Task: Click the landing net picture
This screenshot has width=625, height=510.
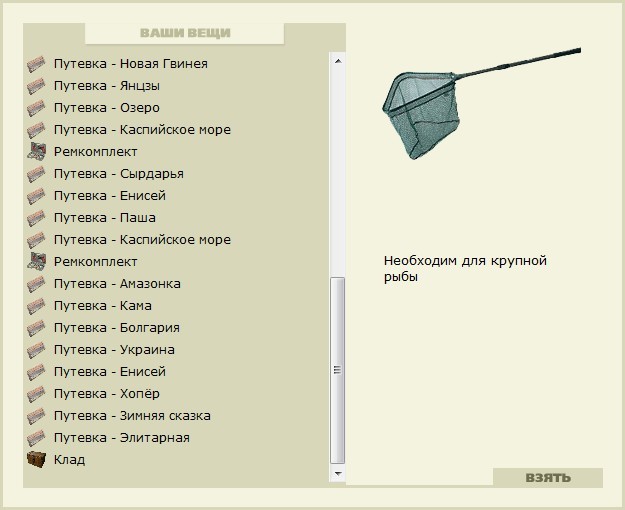Action: tap(481, 103)
